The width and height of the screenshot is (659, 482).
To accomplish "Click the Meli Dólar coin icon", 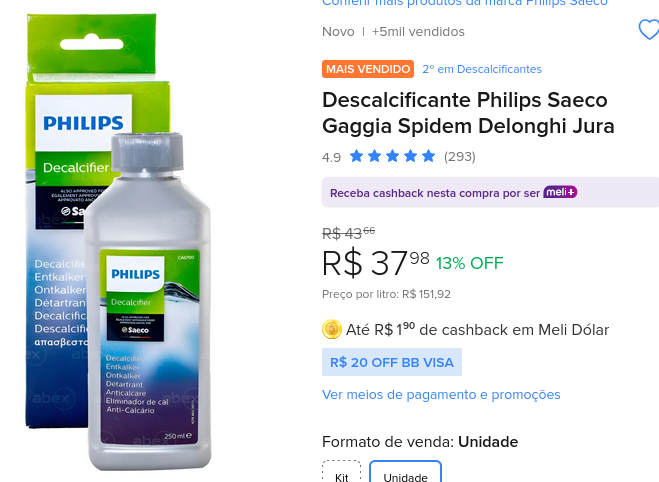I will pyautogui.click(x=332, y=329).
